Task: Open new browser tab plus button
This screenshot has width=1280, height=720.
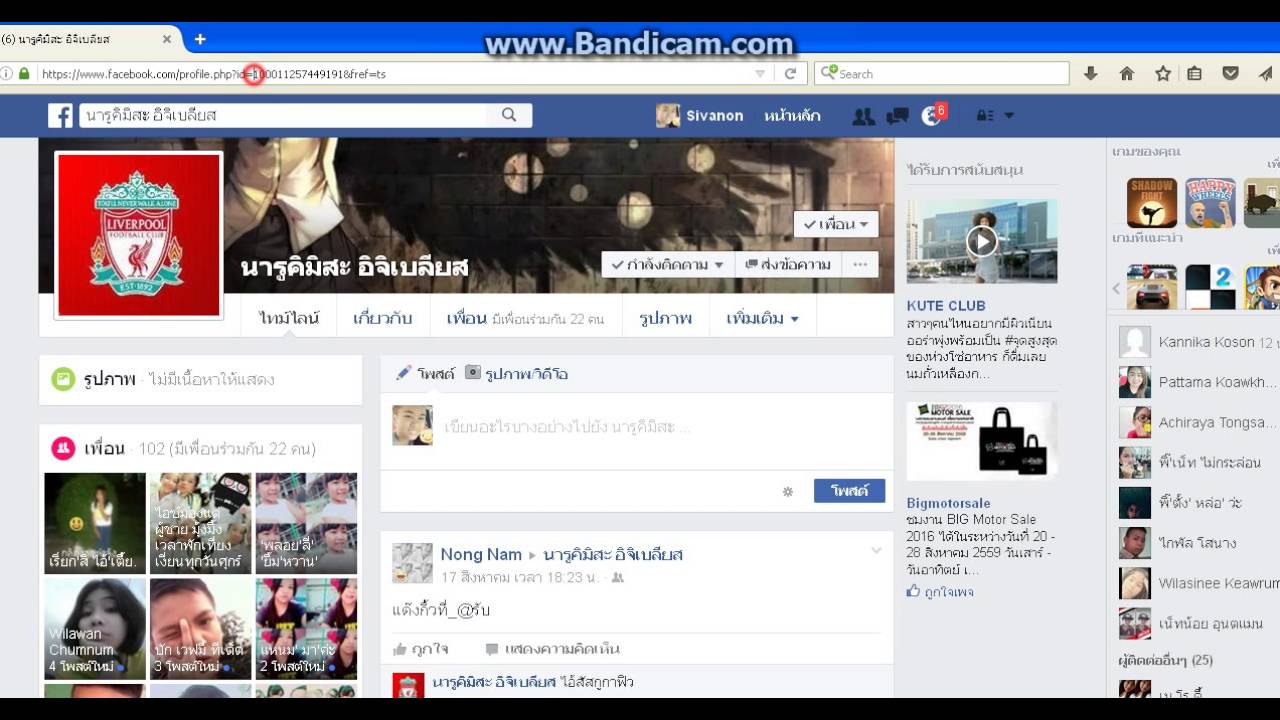Action: tap(200, 39)
